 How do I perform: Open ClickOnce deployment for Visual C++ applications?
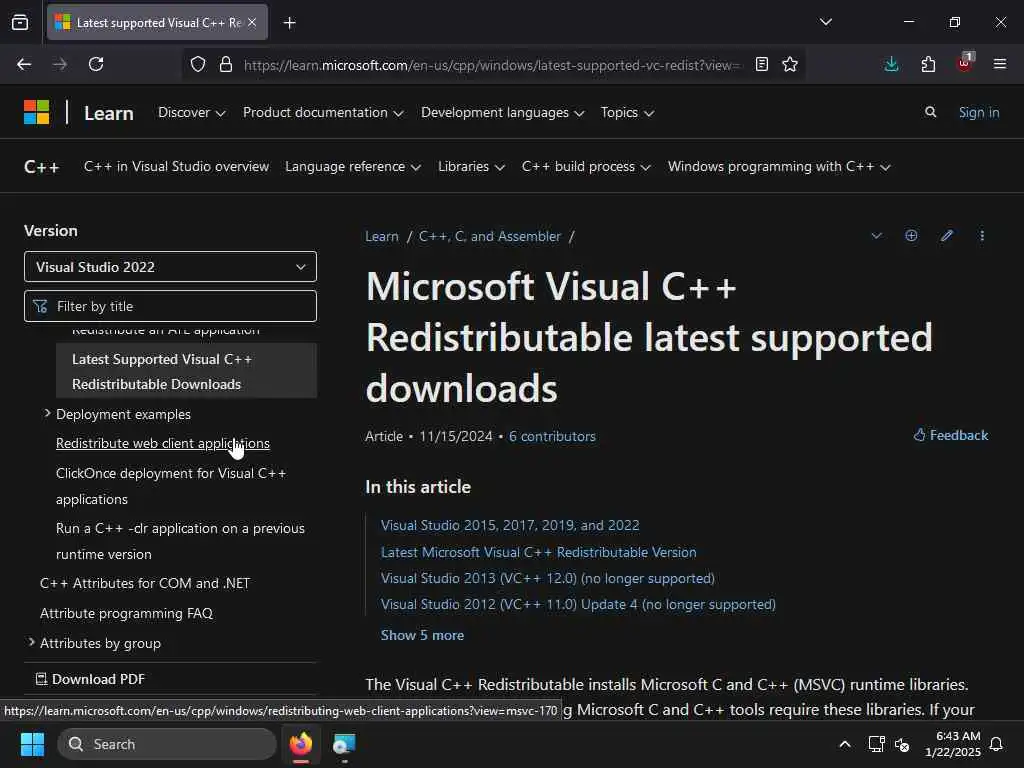coord(171,486)
